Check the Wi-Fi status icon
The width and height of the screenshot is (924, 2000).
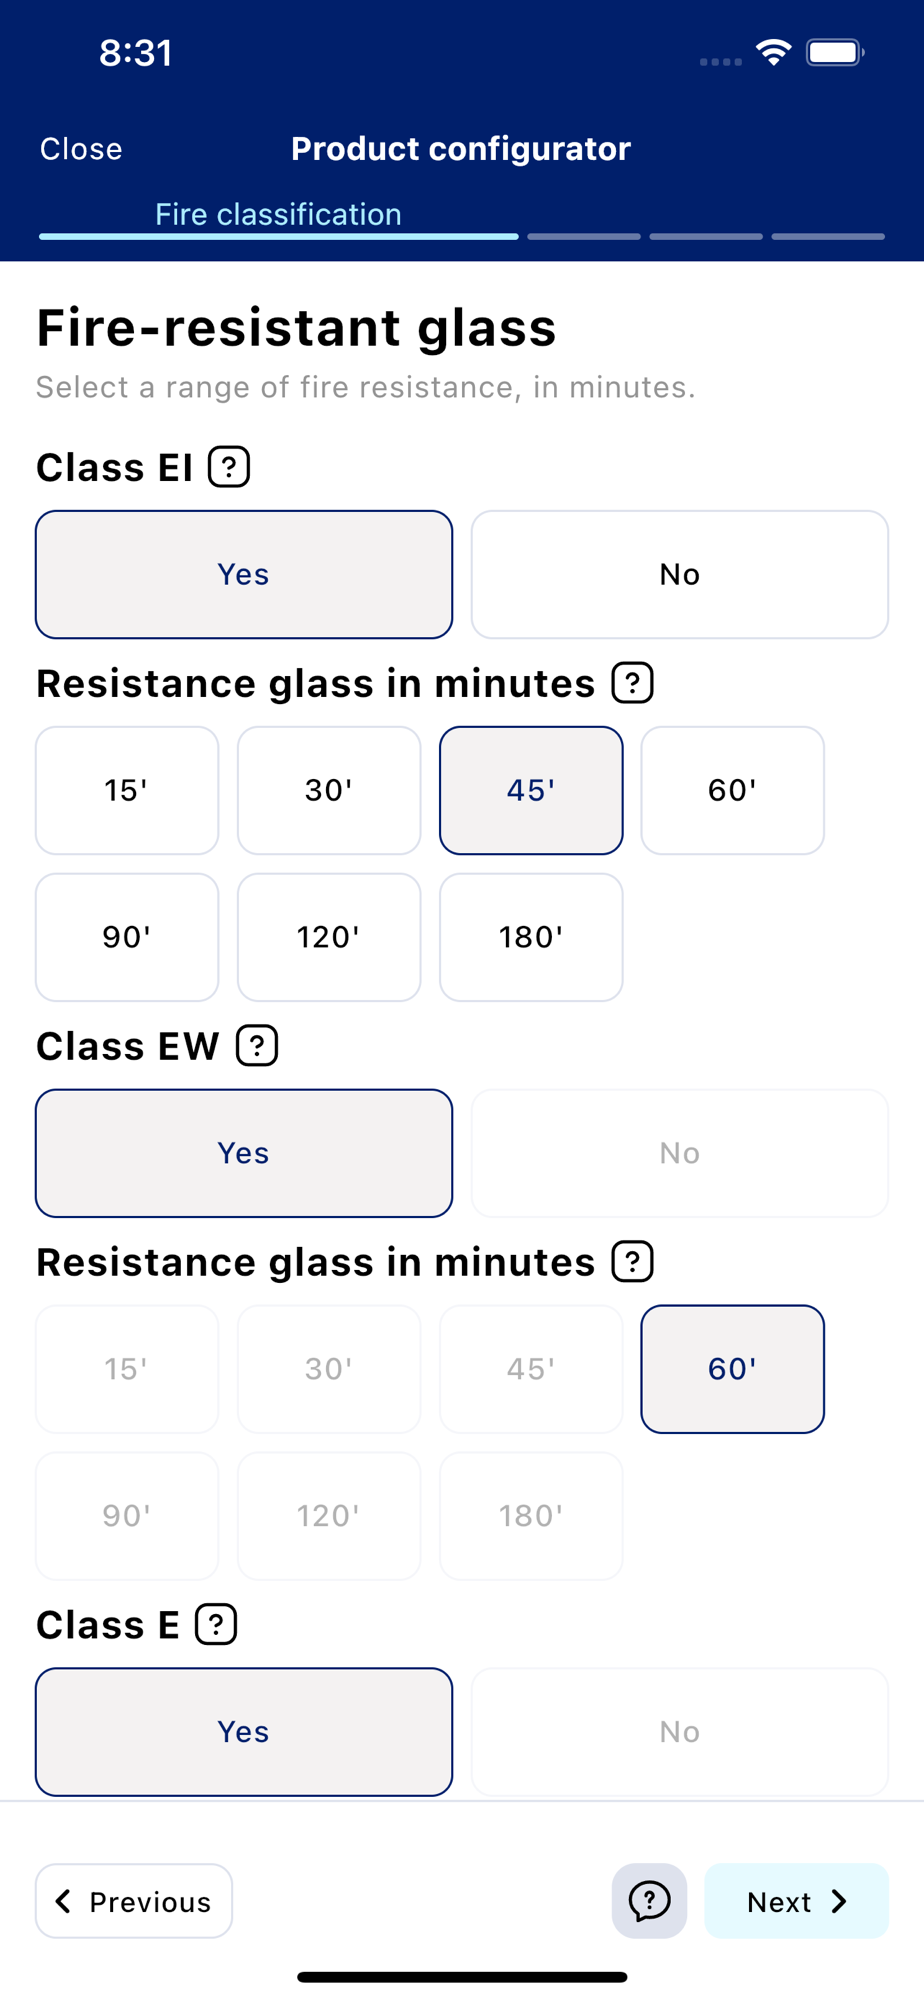click(774, 52)
